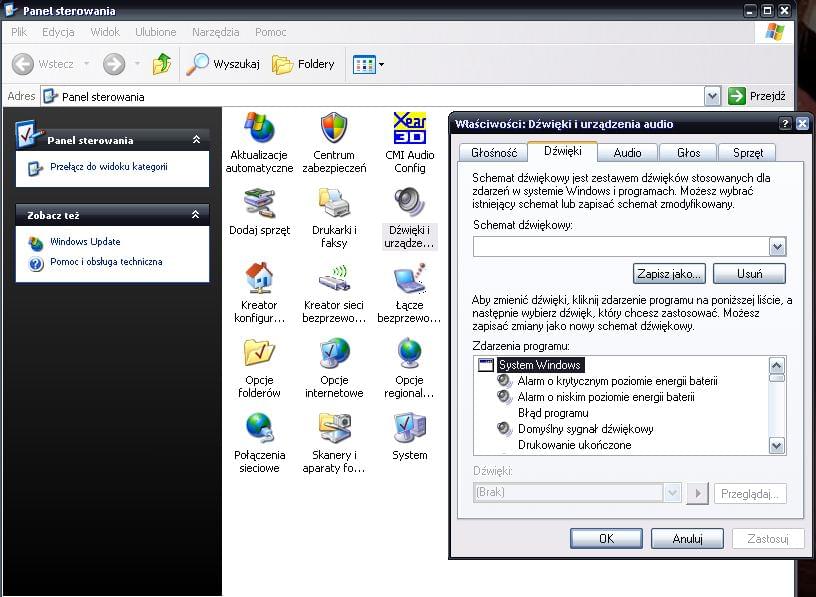816x597 pixels.
Task: Switch to the Głośność tab
Action: point(494,153)
